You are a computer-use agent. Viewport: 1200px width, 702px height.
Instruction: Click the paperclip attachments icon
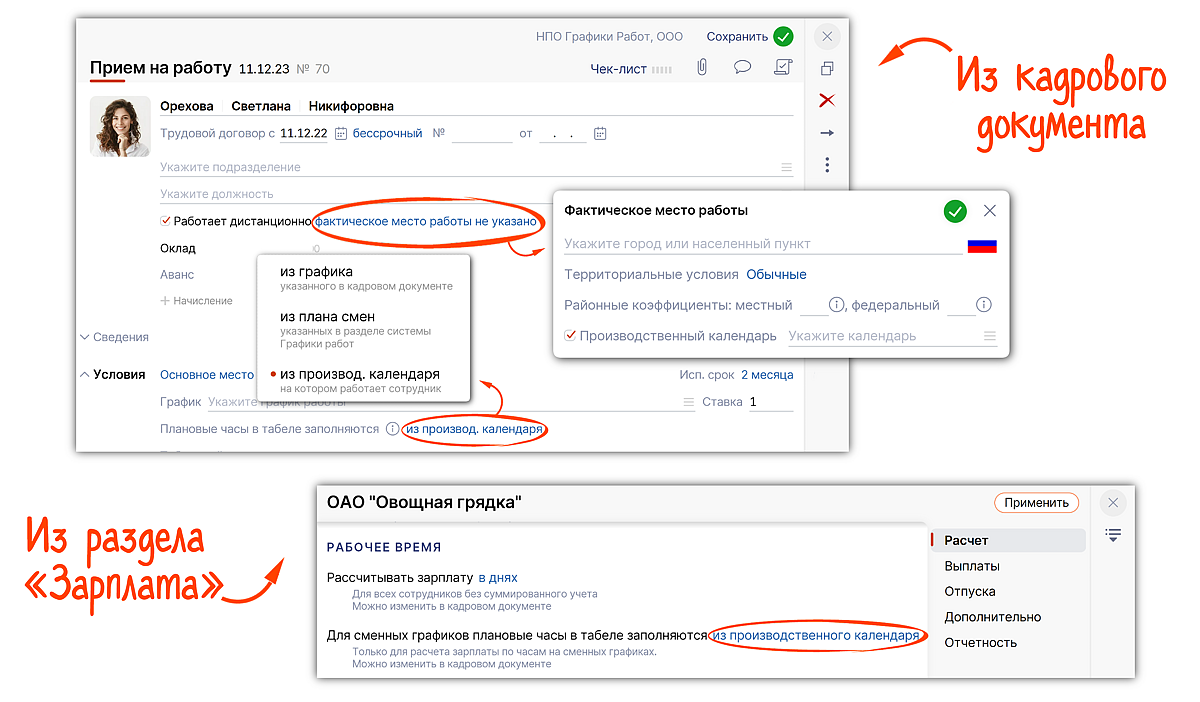(x=702, y=68)
